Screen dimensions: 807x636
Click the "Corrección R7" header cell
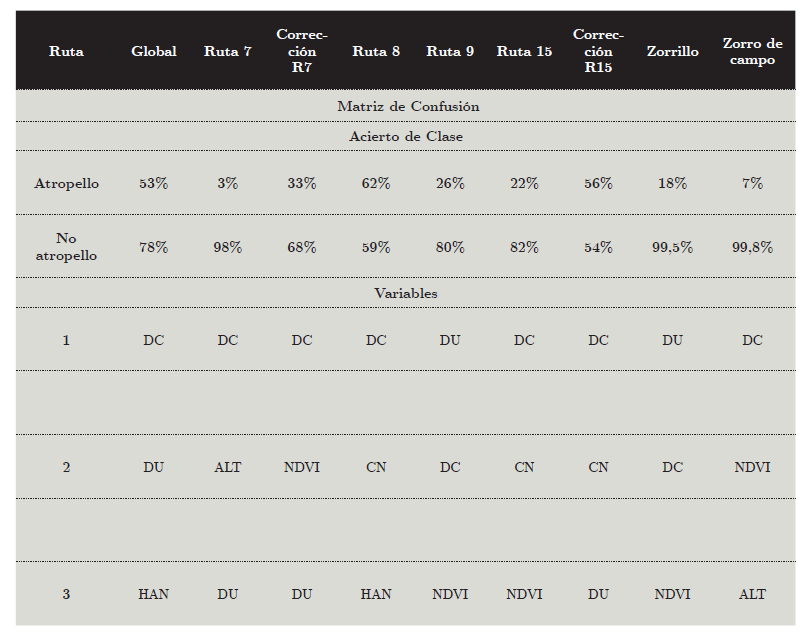[301, 51]
